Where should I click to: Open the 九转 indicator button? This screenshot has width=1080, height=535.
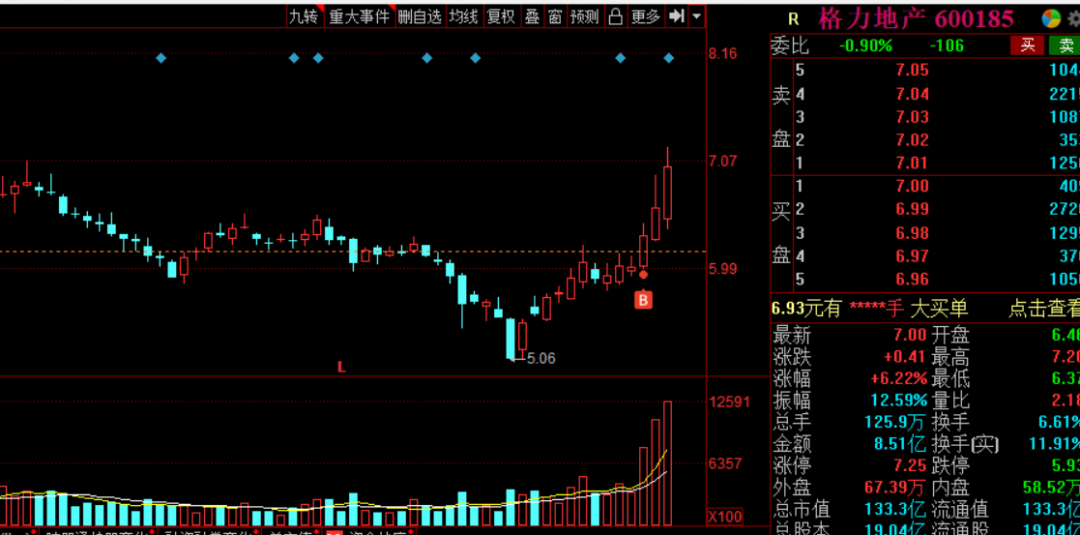[x=304, y=17]
